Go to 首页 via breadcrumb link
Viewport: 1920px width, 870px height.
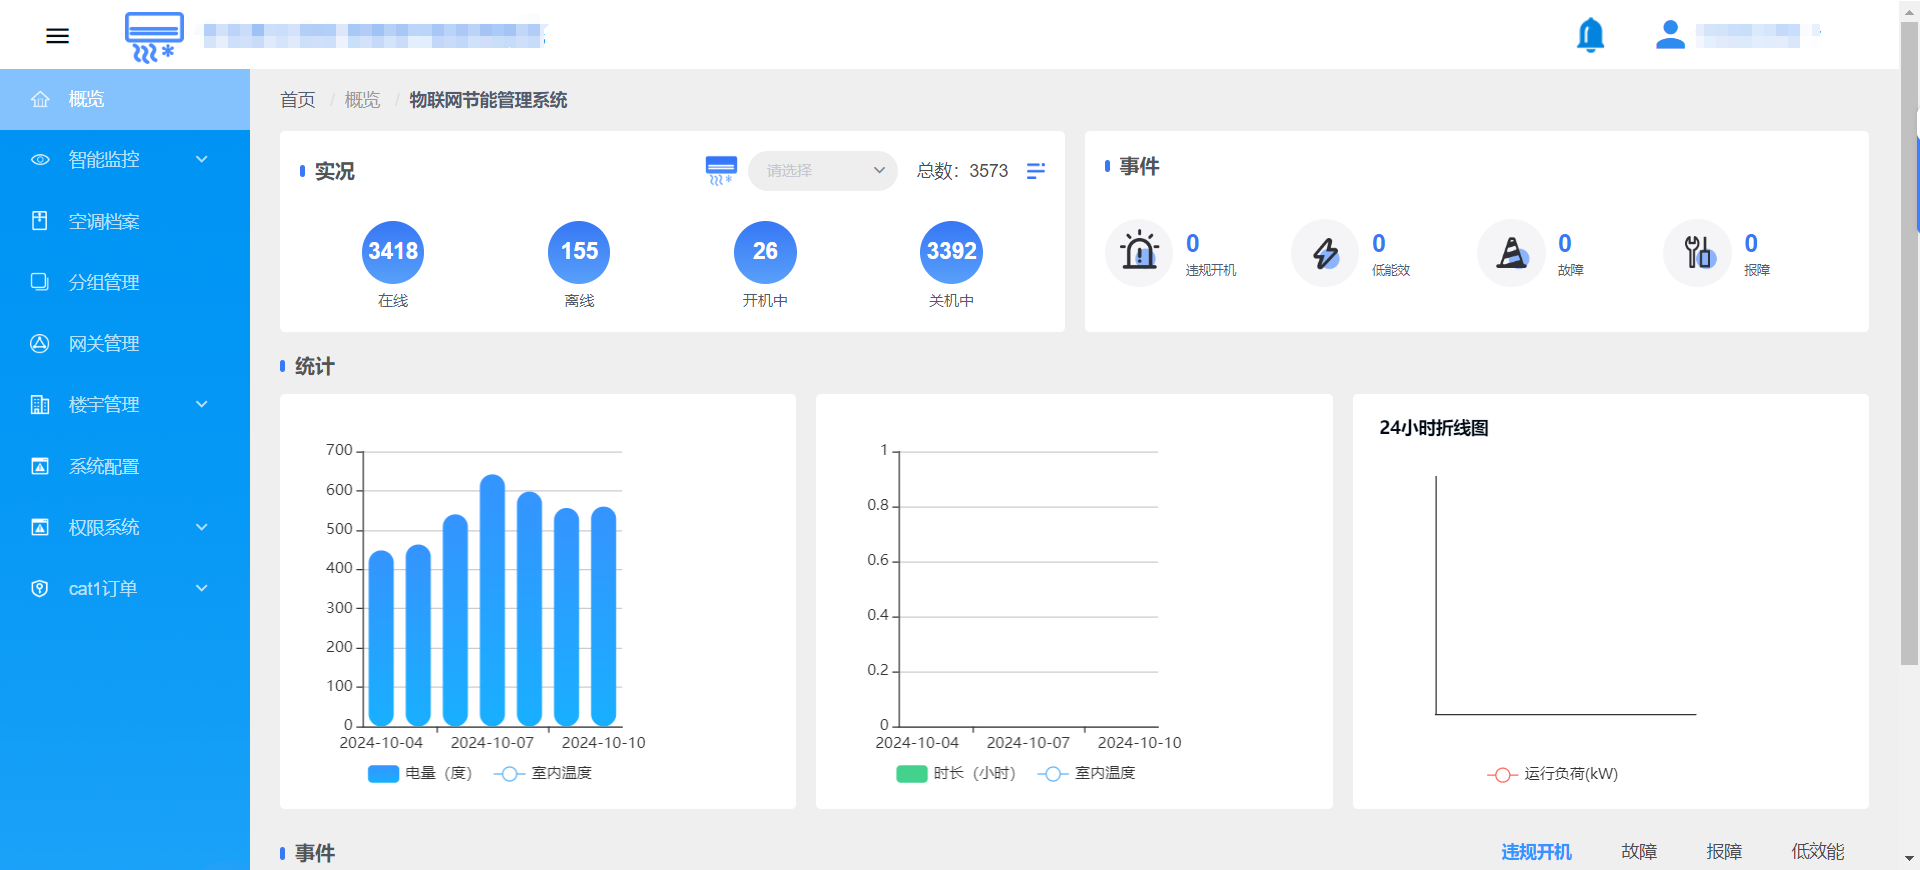[x=297, y=100]
